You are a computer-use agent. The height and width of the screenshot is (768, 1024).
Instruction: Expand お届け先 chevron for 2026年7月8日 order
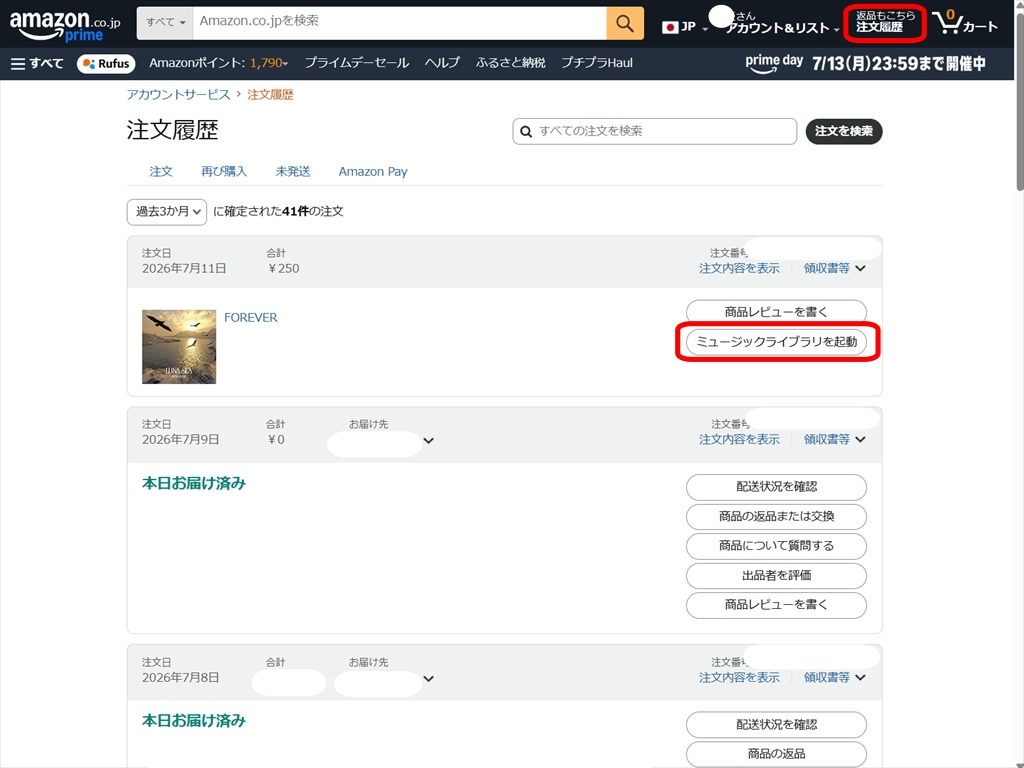[428, 679]
